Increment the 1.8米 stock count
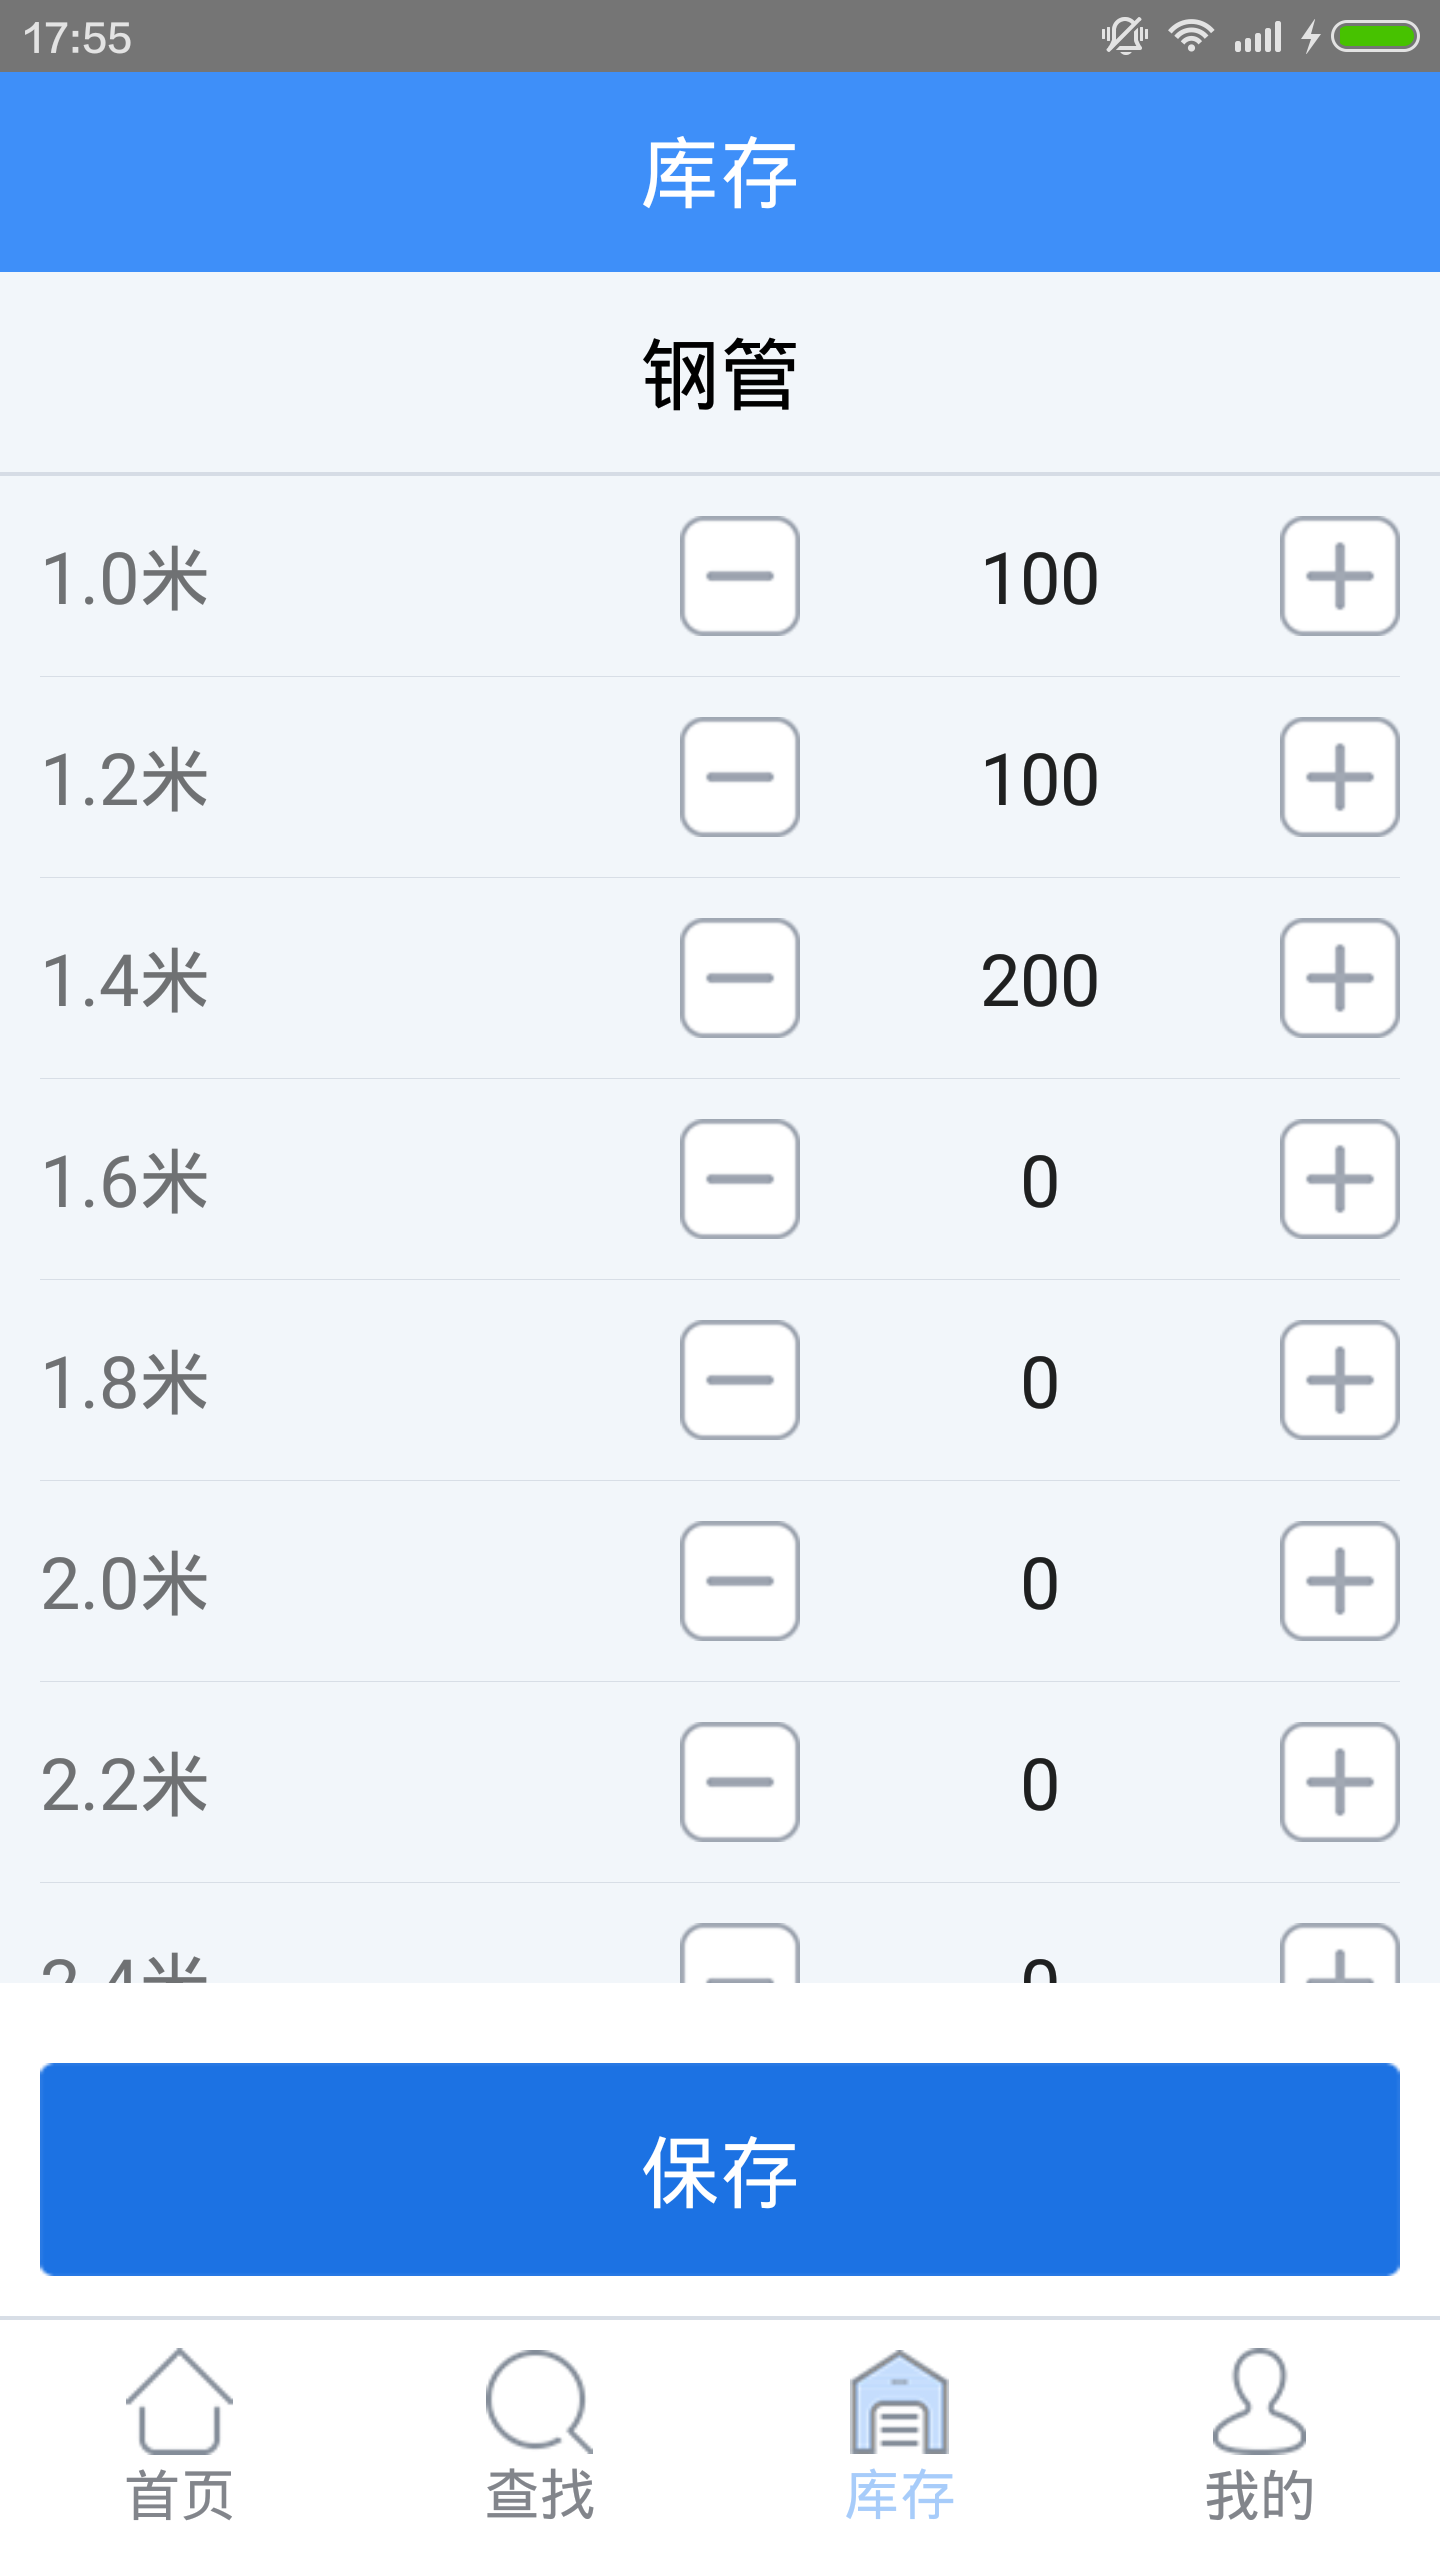Screen dimensions: 1440x2560 pos(1339,1380)
